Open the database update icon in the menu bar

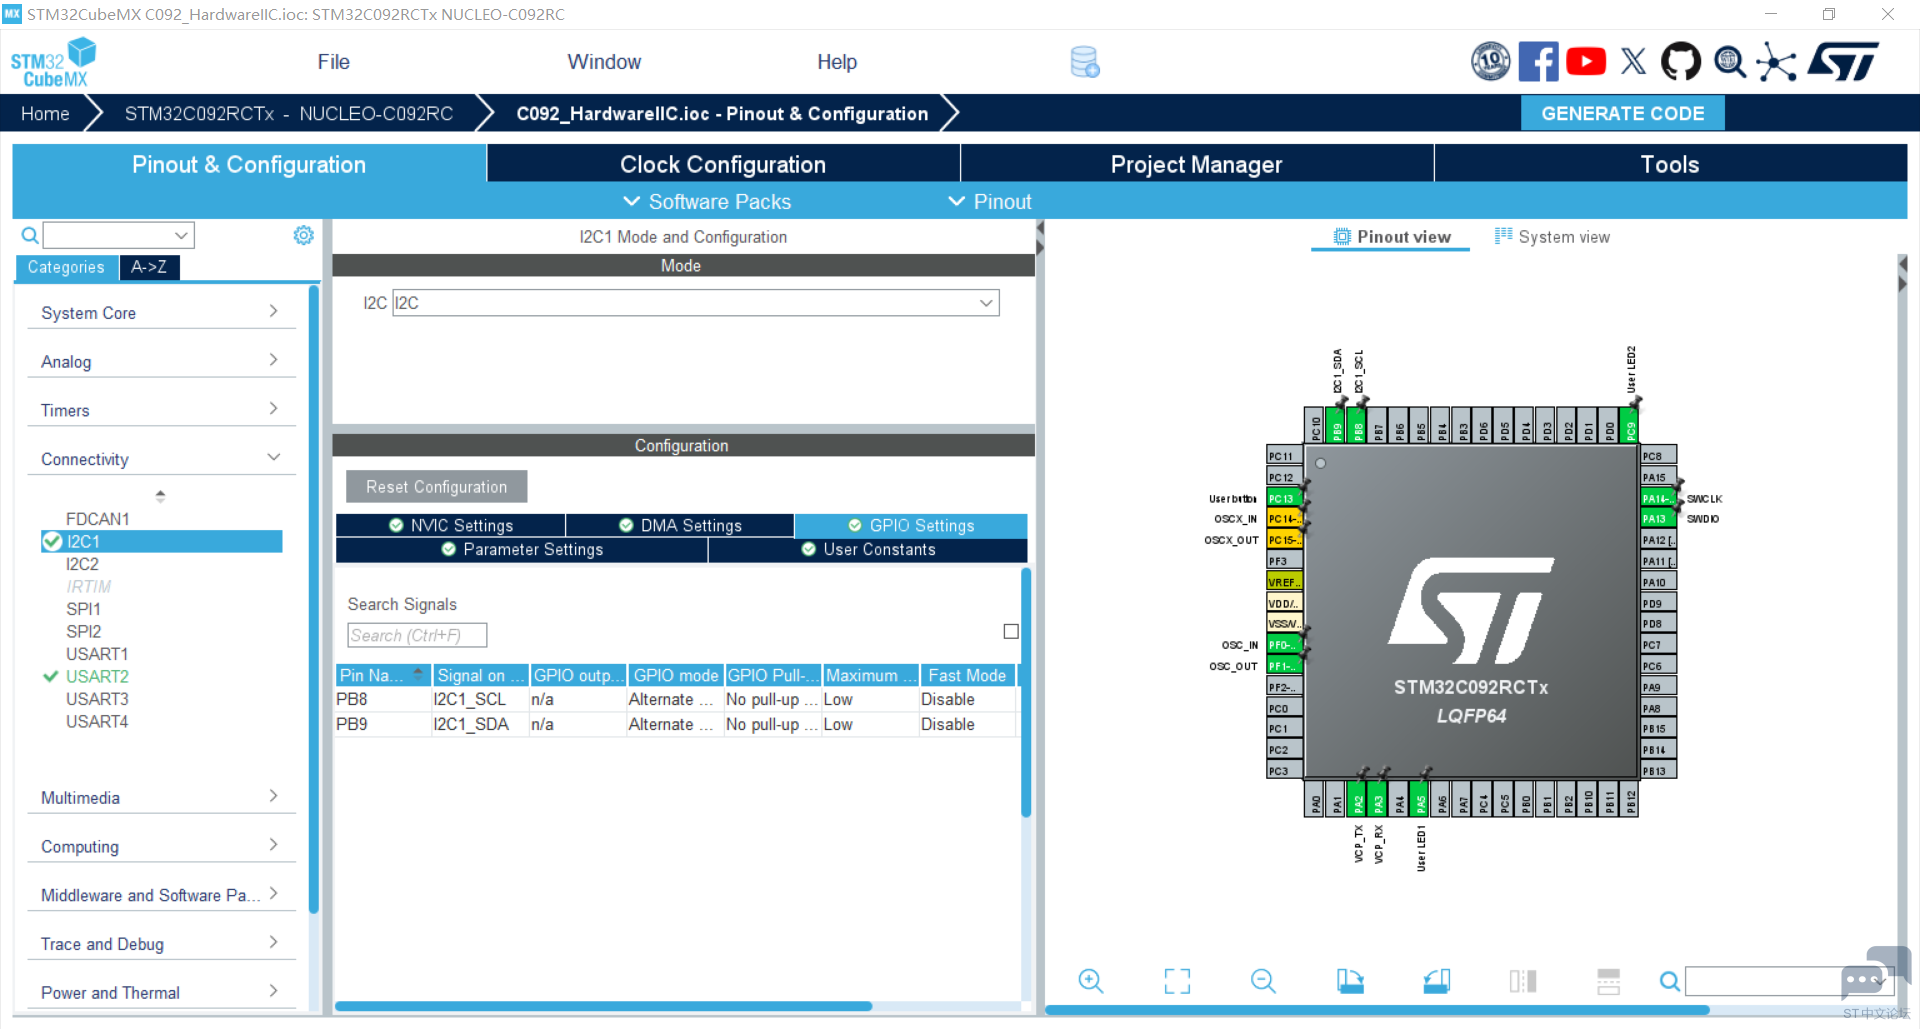pyautogui.click(x=1085, y=62)
